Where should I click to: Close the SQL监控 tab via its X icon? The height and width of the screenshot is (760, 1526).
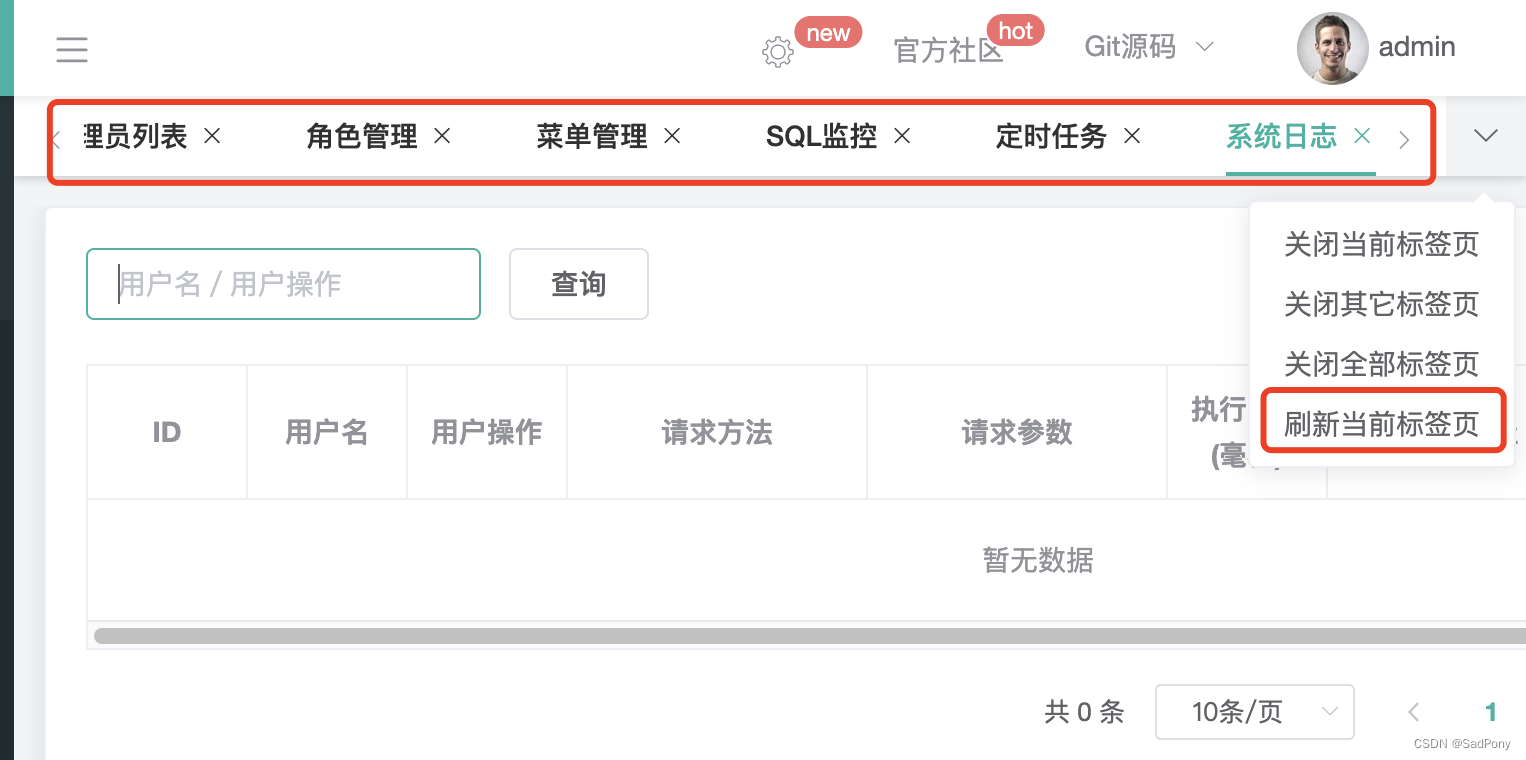(902, 136)
